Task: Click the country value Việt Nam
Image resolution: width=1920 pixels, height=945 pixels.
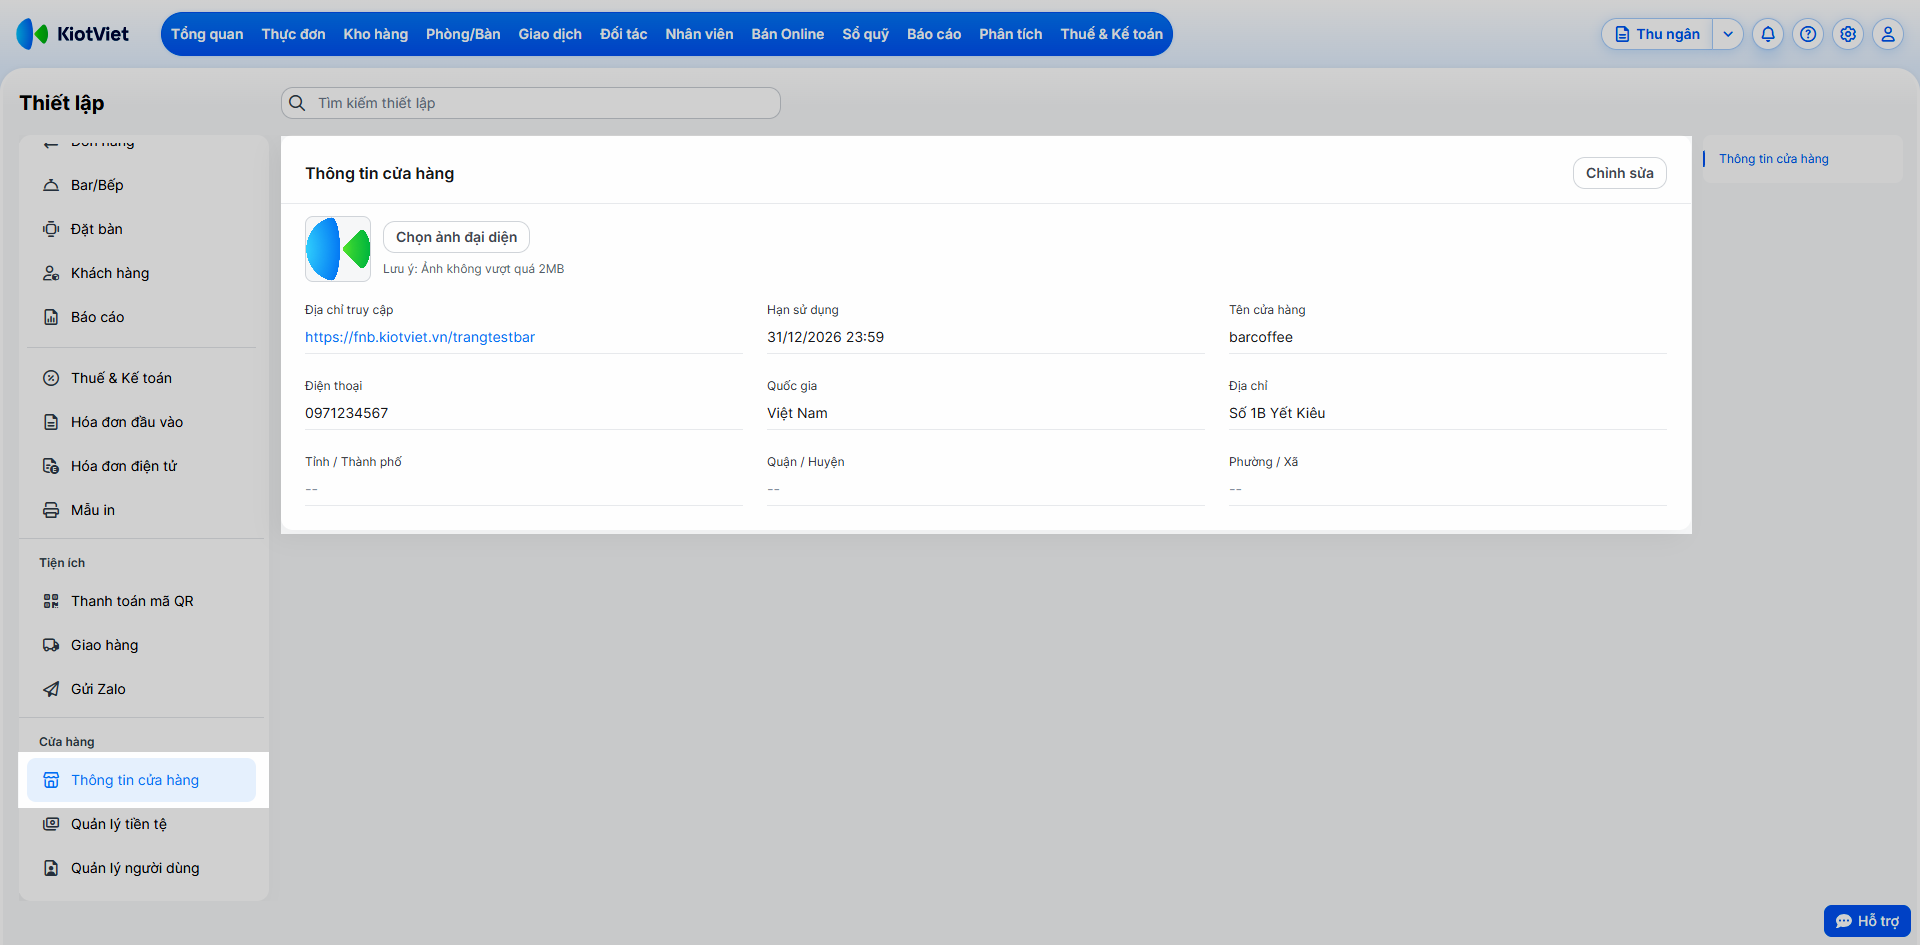Action: [797, 413]
